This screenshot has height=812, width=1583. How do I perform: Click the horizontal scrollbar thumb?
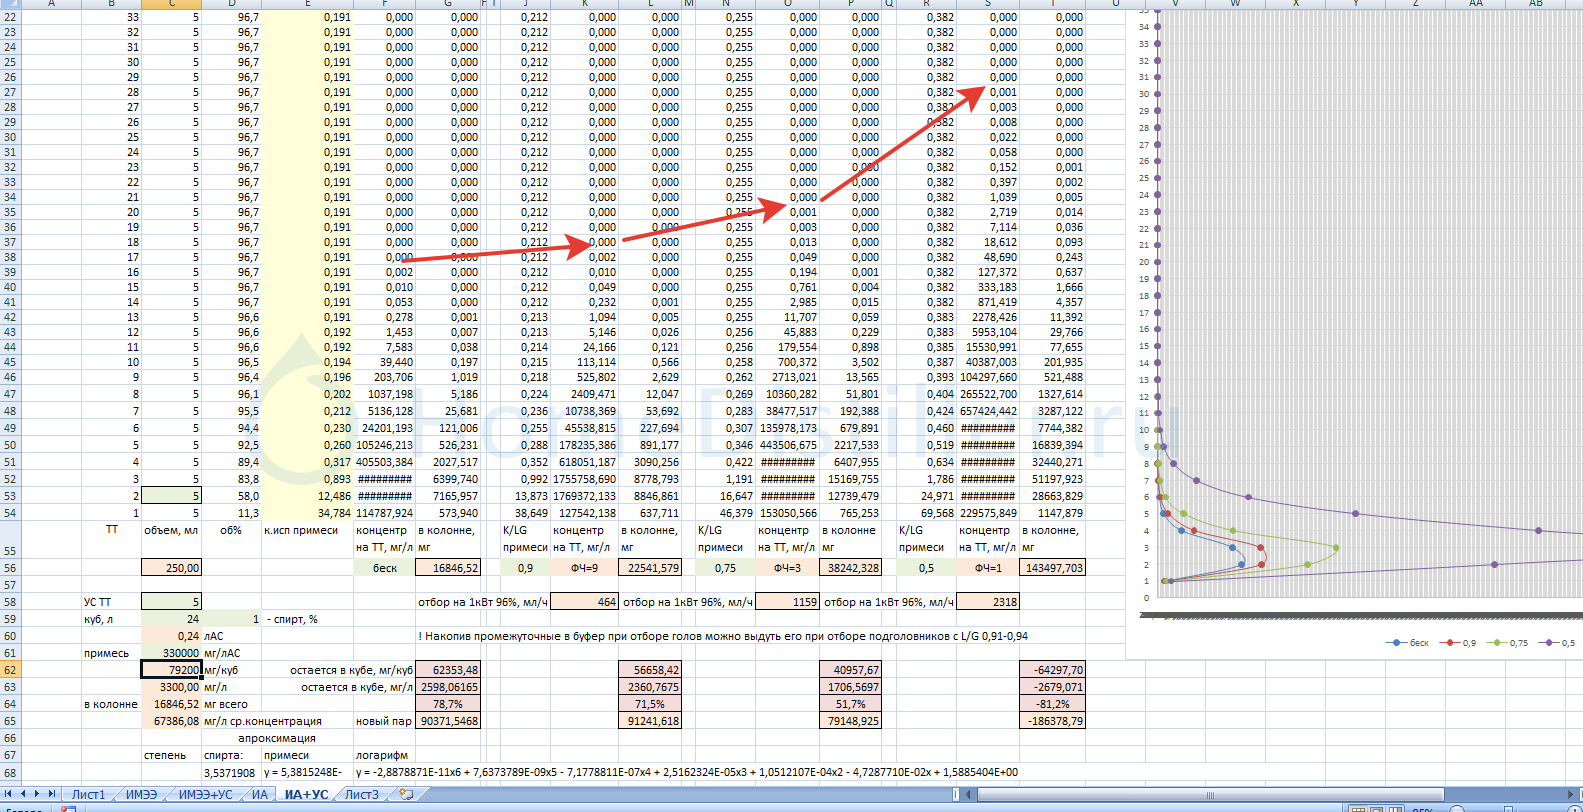click(1209, 795)
